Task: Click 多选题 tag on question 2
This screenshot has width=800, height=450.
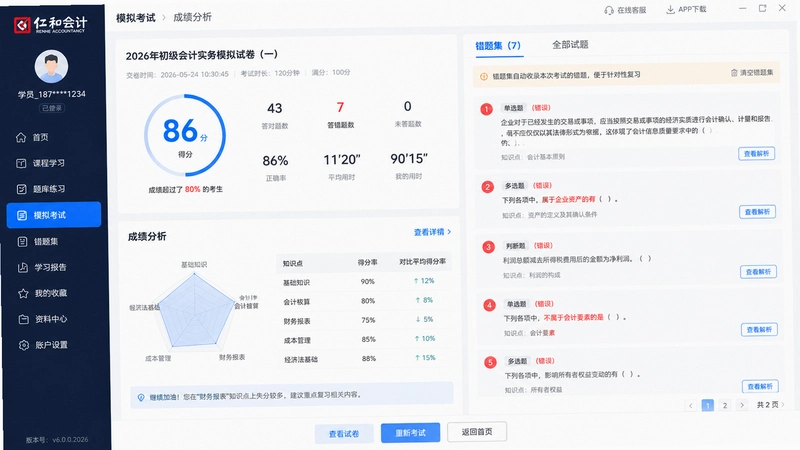Action: click(x=514, y=186)
